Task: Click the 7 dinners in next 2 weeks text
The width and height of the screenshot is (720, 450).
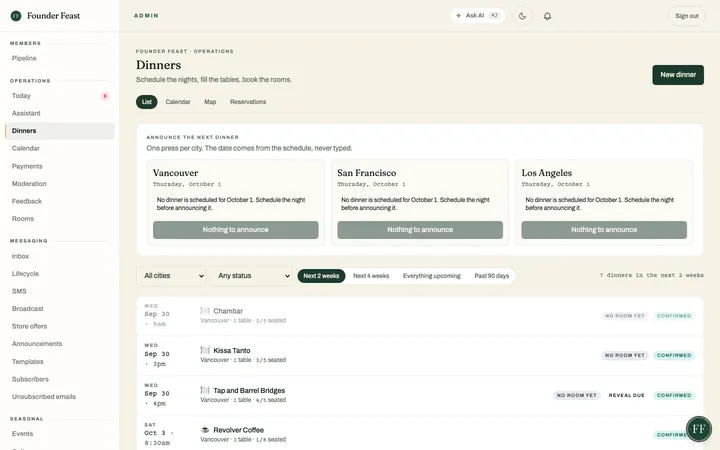Action: coord(651,275)
